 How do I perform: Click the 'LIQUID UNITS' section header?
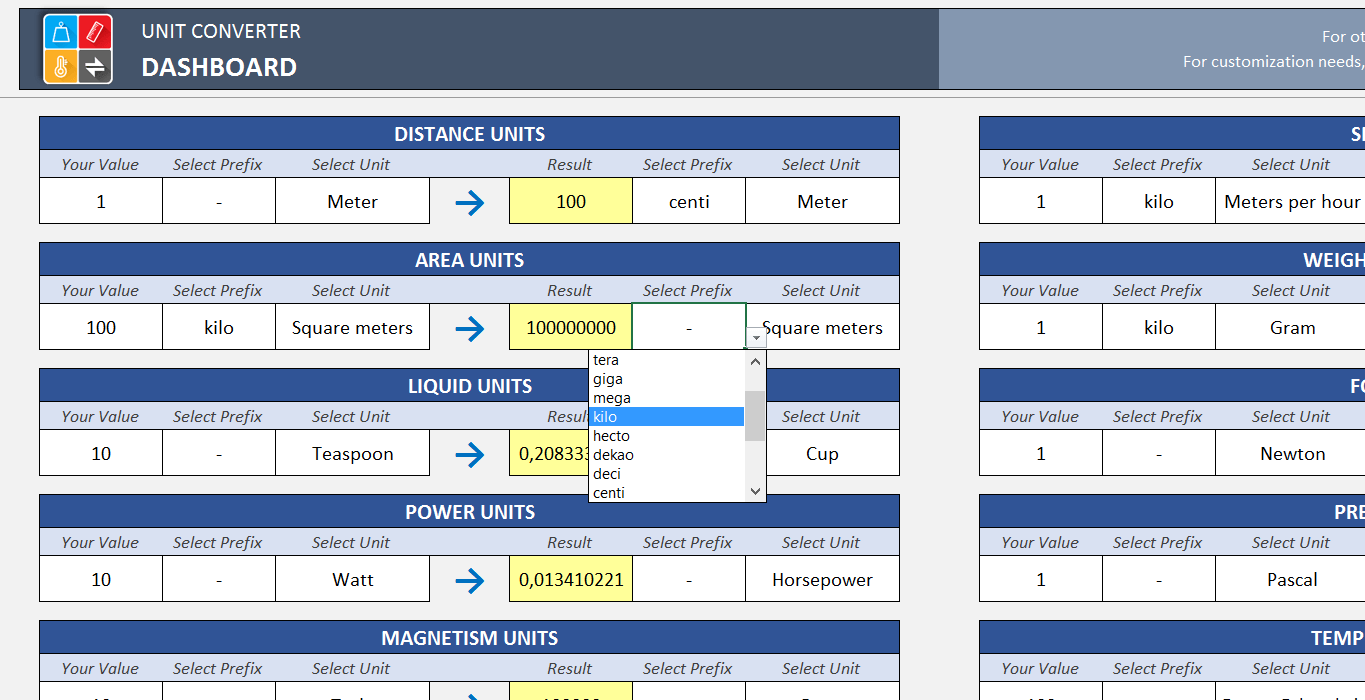click(x=469, y=386)
